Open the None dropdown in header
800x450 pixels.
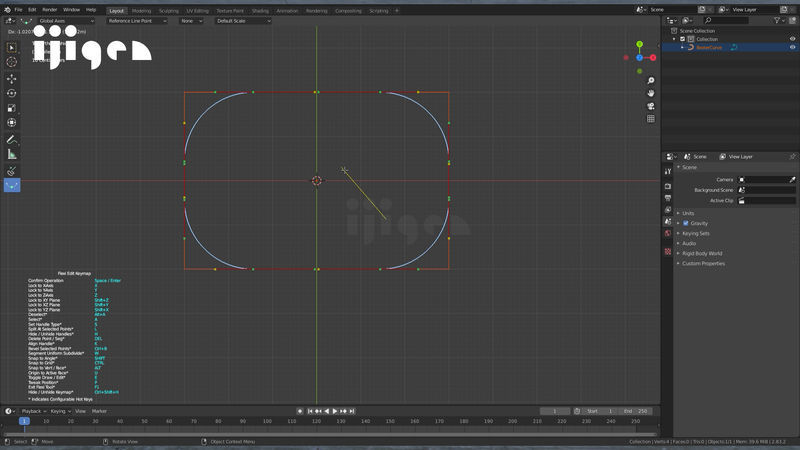pos(191,21)
